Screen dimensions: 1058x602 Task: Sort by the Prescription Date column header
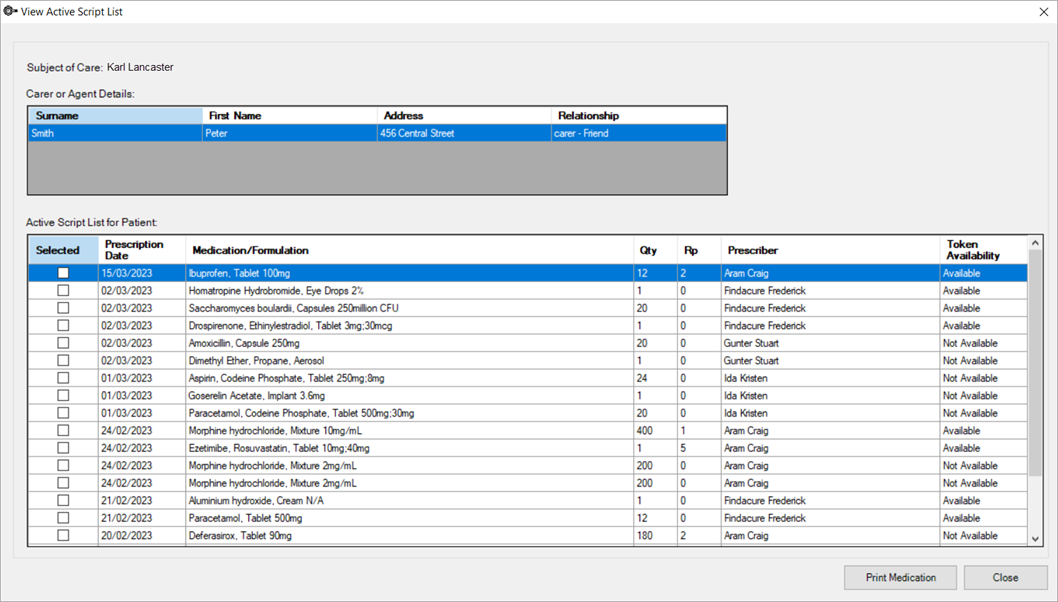142,250
